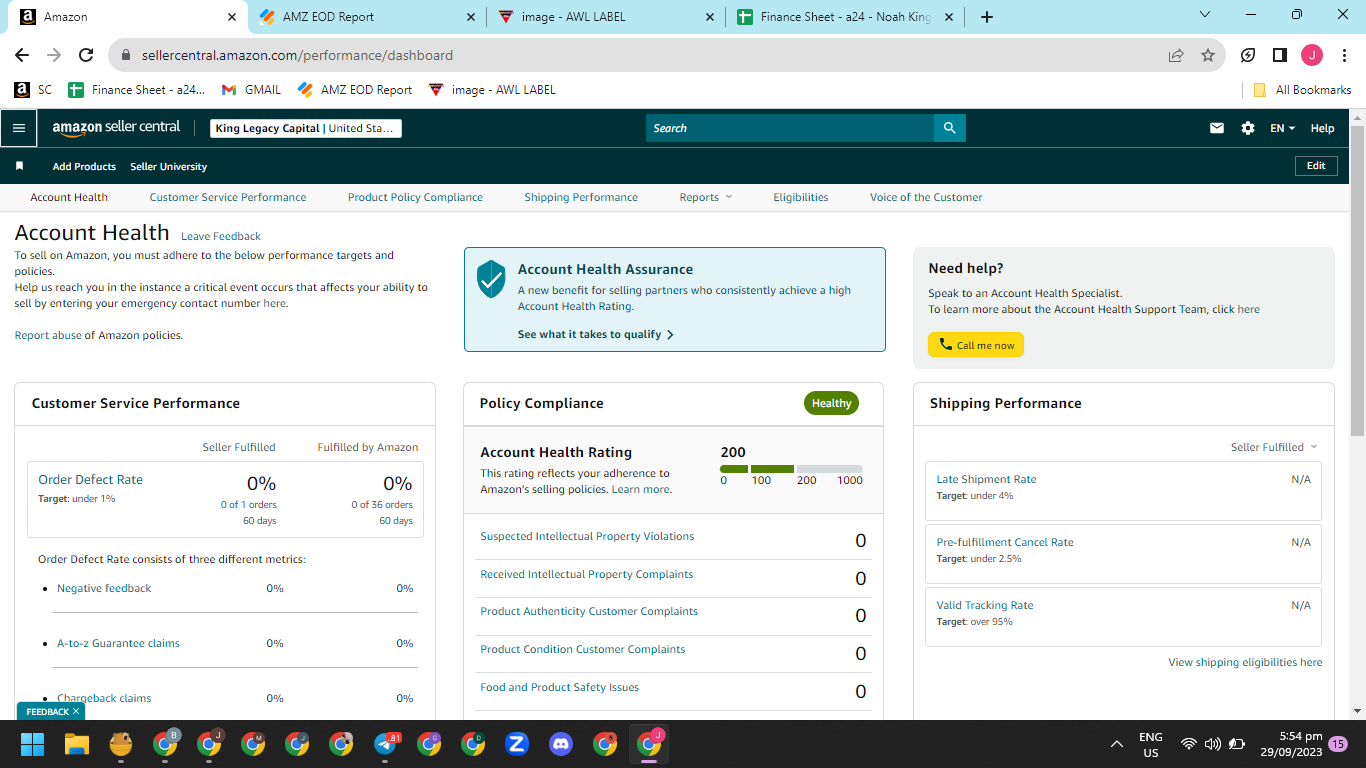Screen dimensions: 1366x768
Task: Click the Wi-Fi icon in the system tray
Action: click(x=1189, y=744)
